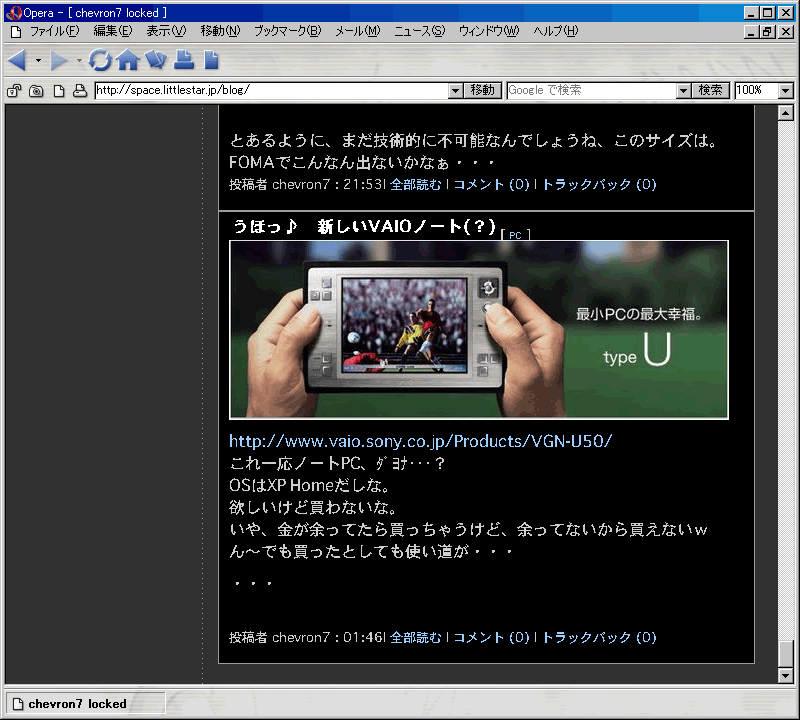Viewport: 800px width, 720px height.
Task: Click the vertical scrollbar up arrow
Action: [786, 113]
